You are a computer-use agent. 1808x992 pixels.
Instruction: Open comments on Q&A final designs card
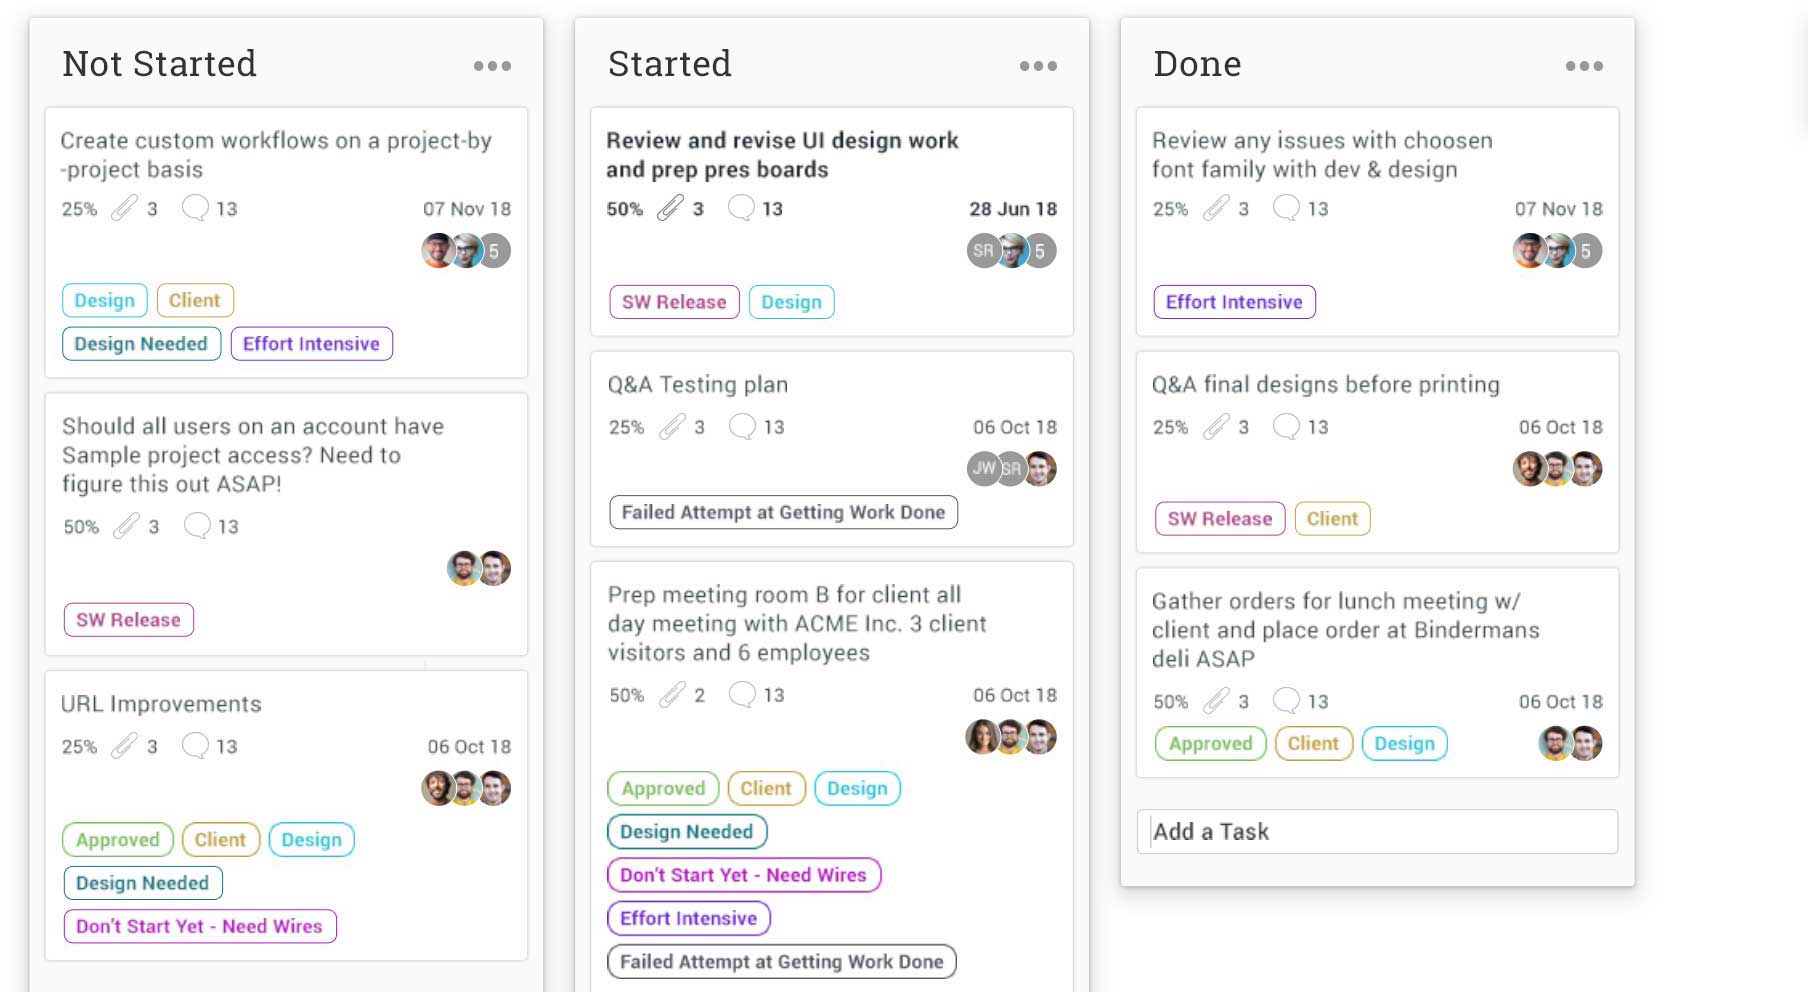tap(1286, 427)
